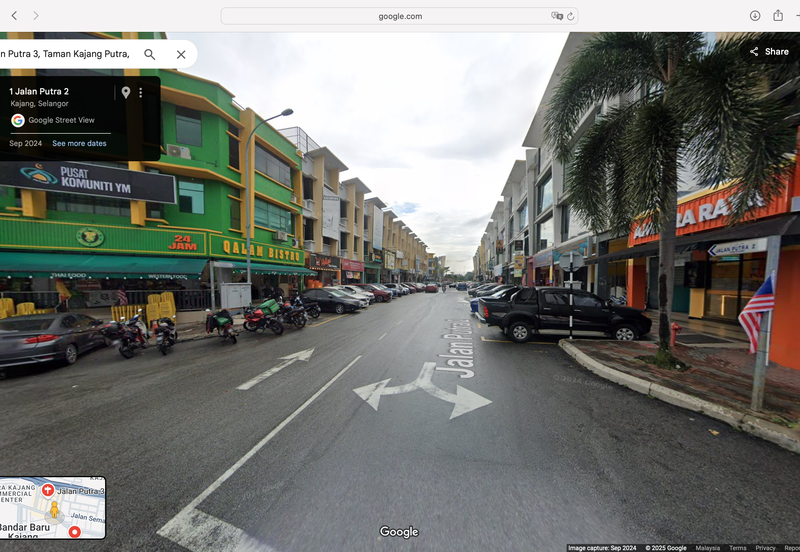Image resolution: width=800 pixels, height=552 pixels.
Task: Click the red hospital marker on minimap
Action: tap(47, 490)
